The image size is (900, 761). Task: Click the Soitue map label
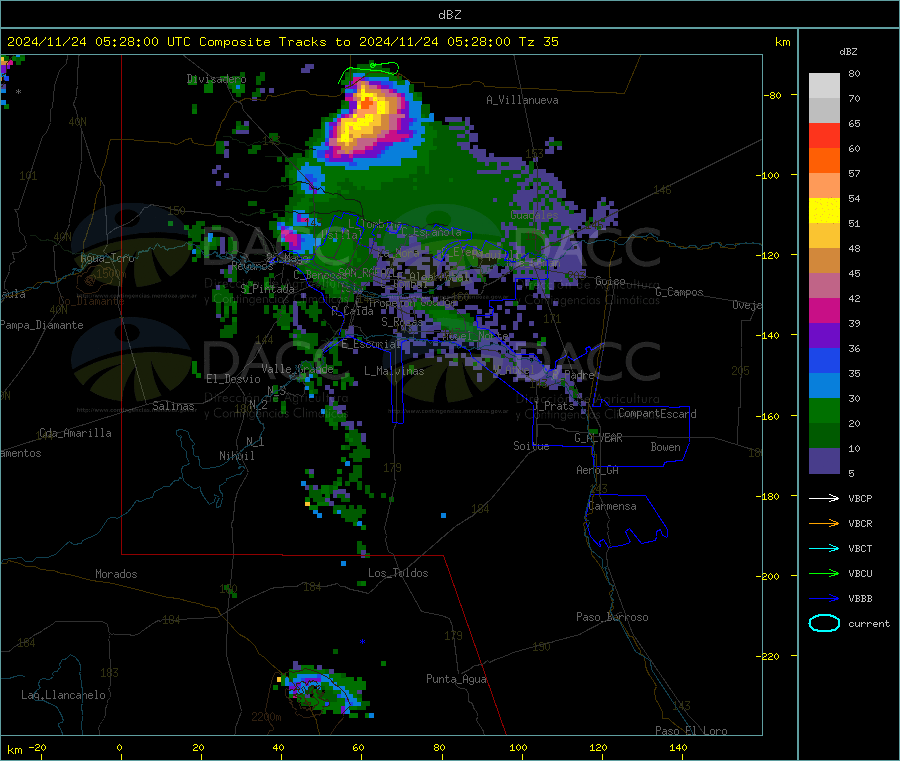point(531,446)
